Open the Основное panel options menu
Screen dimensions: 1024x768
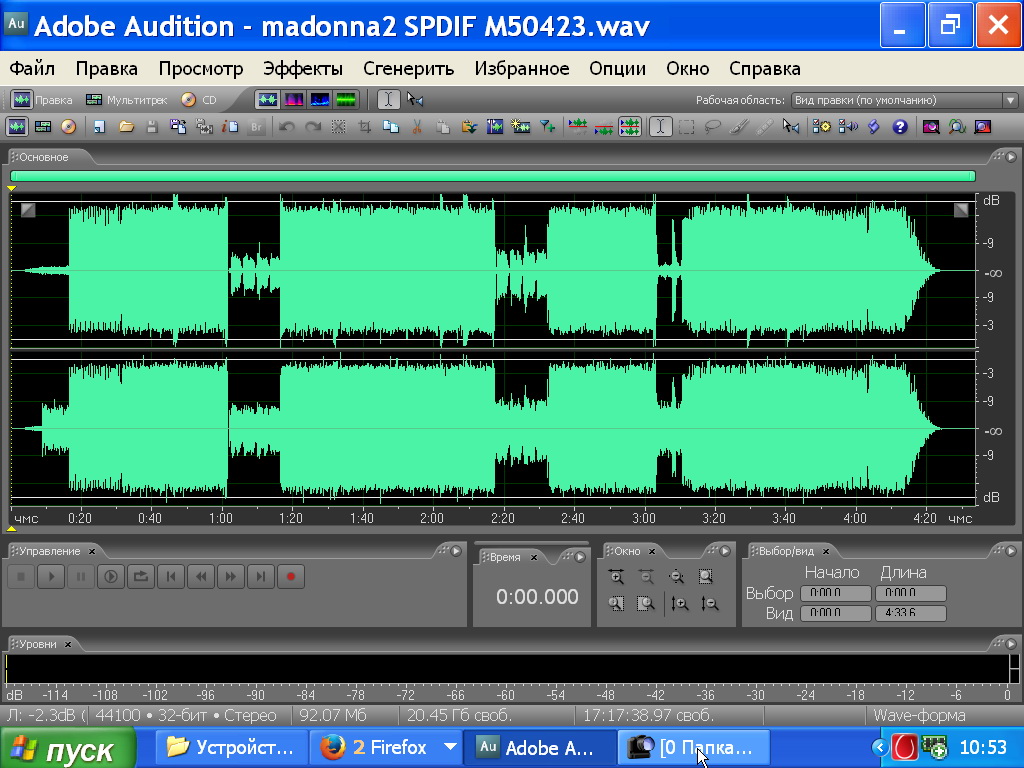tap(1011, 157)
